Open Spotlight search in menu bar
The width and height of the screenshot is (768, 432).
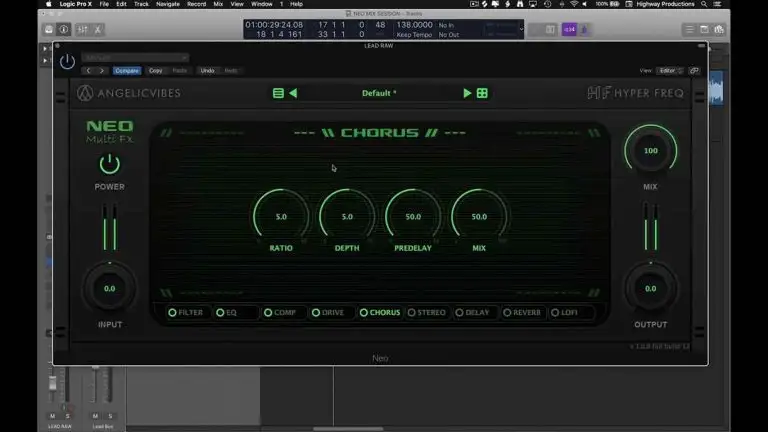pos(704,4)
